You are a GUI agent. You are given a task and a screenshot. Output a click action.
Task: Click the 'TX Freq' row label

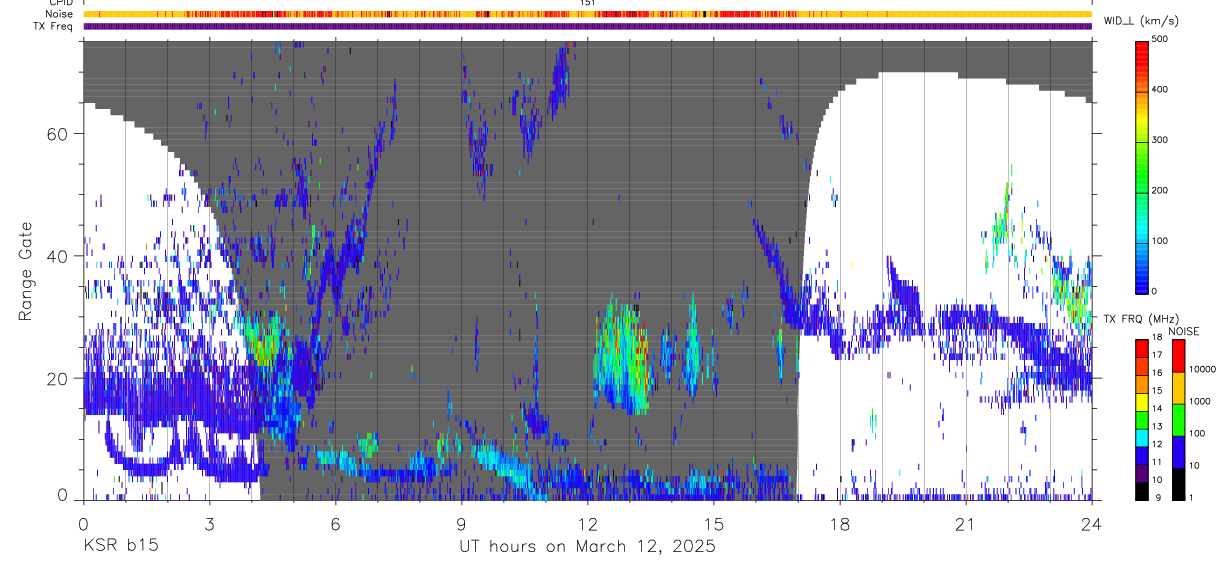tap(54, 26)
